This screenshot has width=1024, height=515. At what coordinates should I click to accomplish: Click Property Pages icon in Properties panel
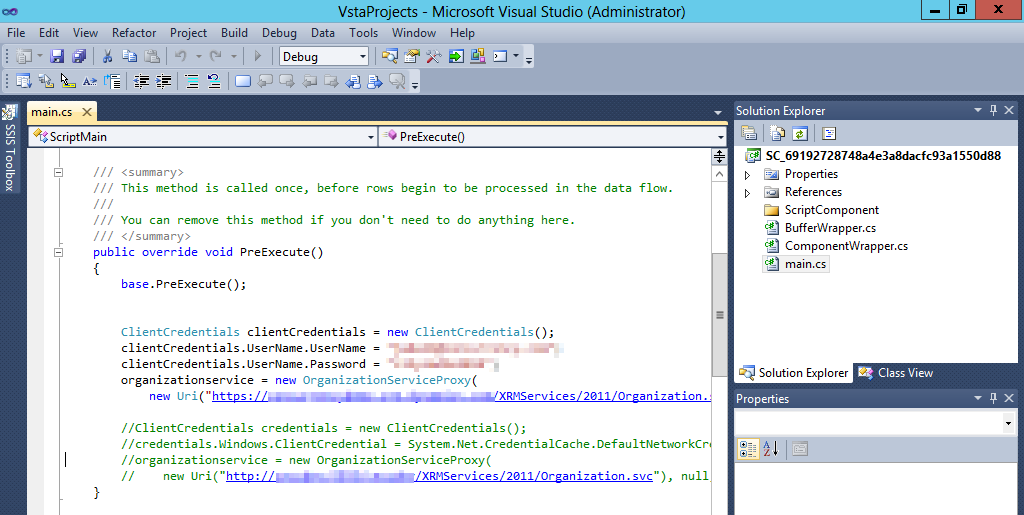799,449
